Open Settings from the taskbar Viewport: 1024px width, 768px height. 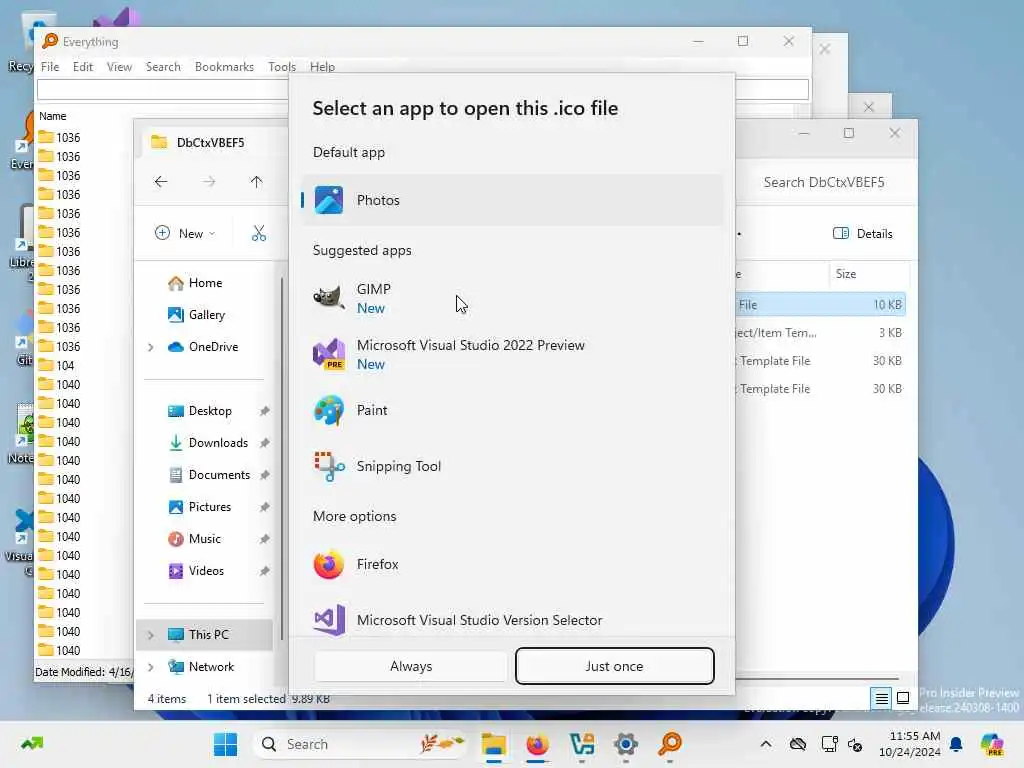pos(626,744)
